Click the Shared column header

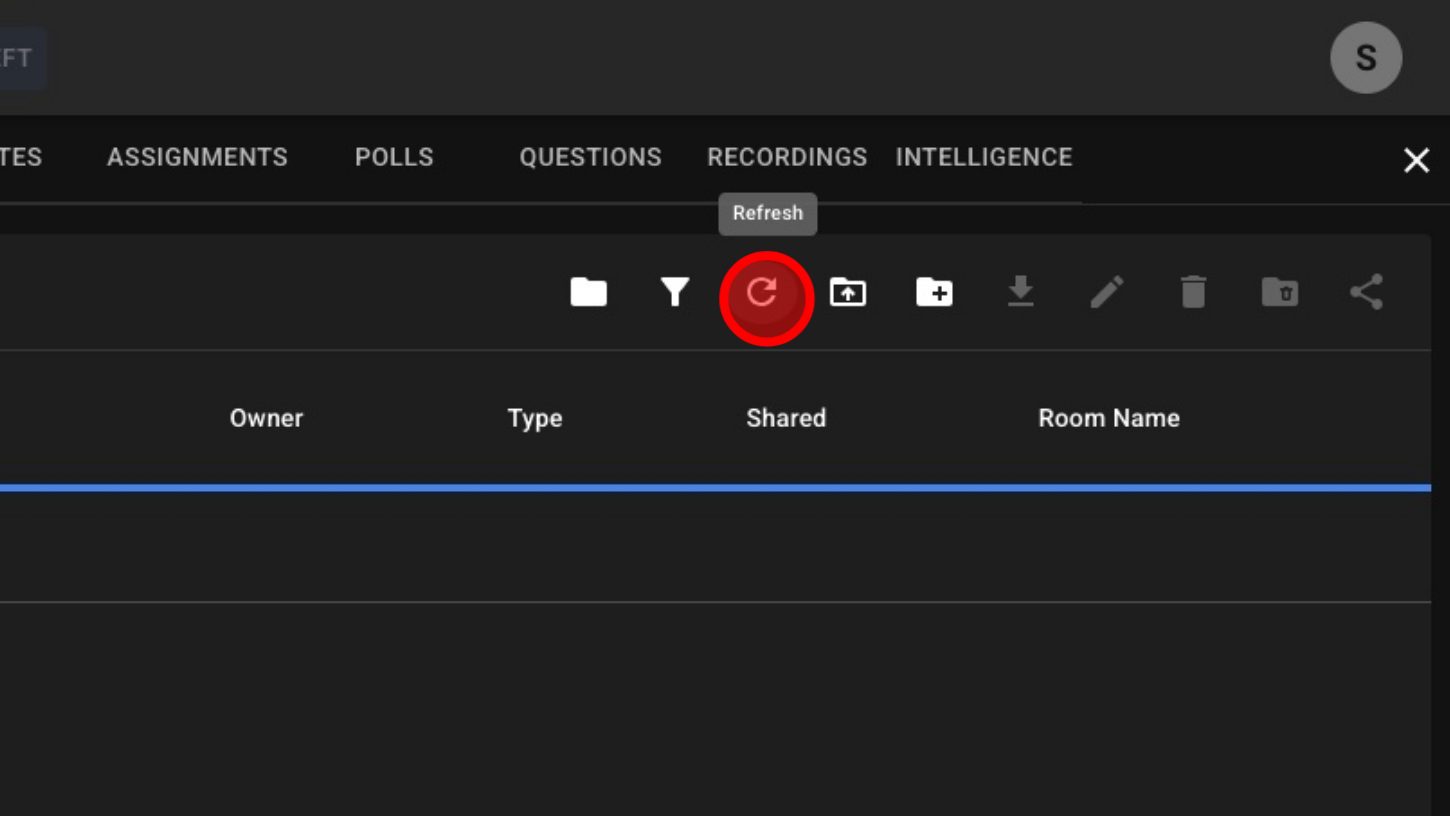pos(786,418)
